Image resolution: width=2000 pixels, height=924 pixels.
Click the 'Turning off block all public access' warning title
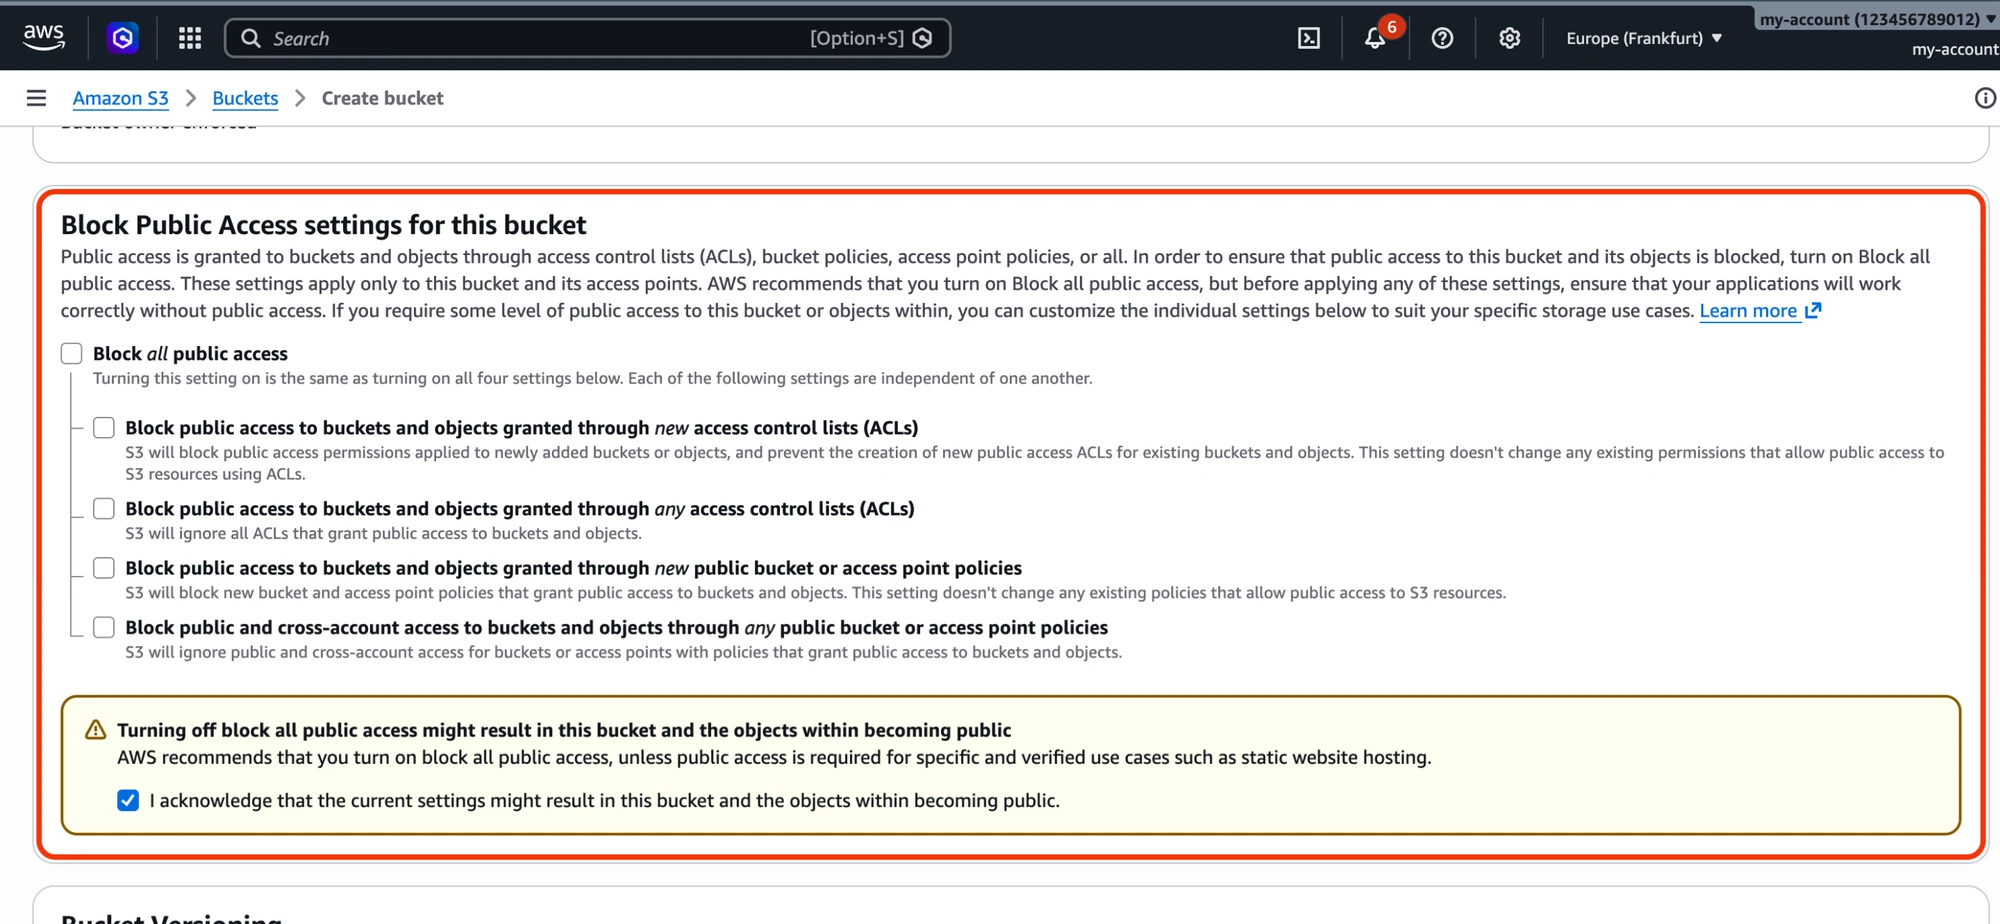[564, 730]
